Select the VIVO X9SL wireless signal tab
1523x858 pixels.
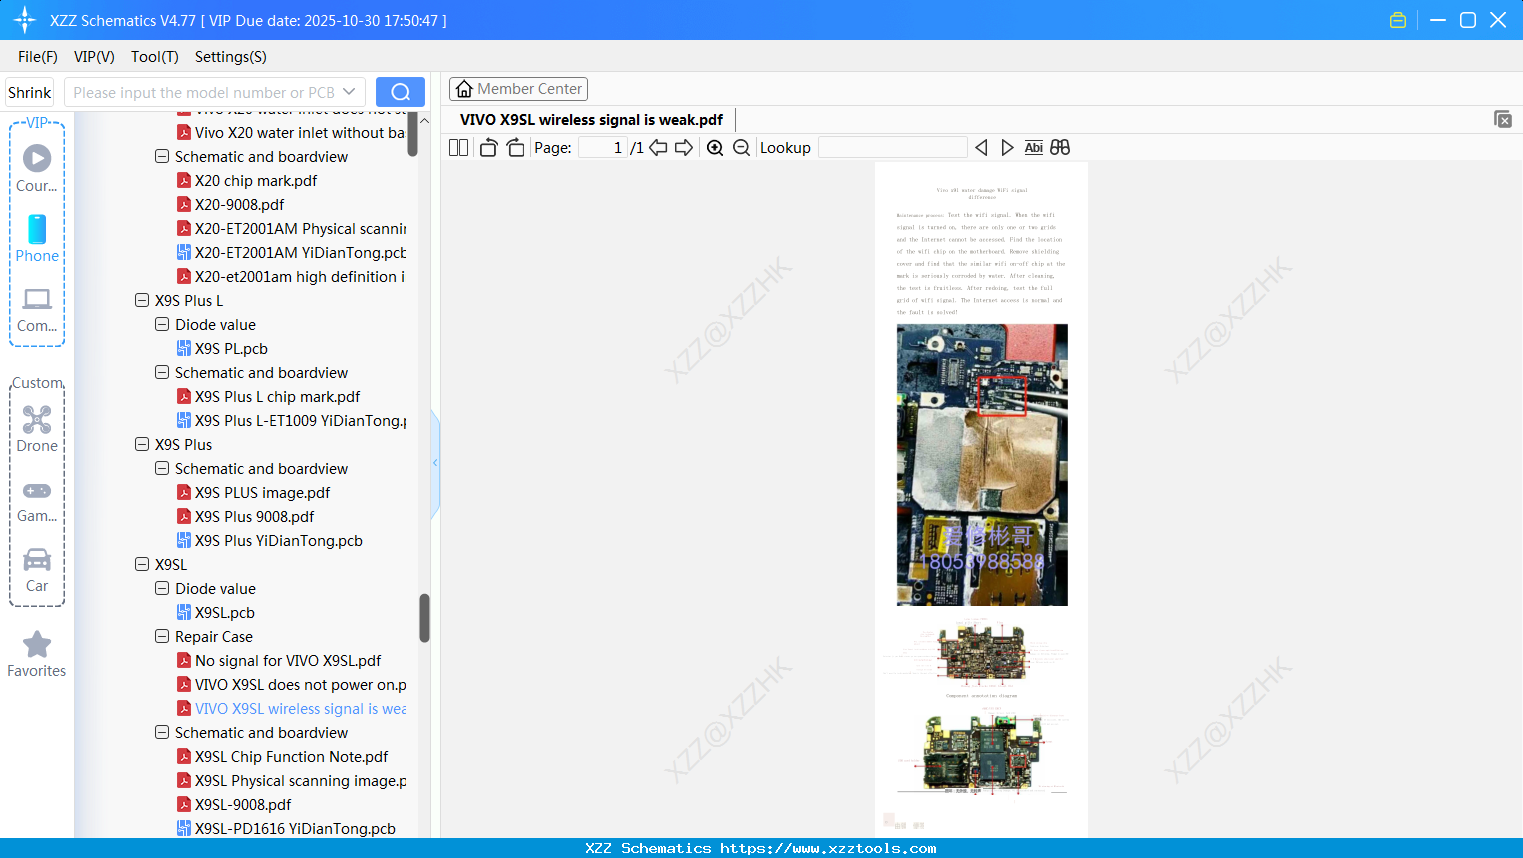coord(591,120)
